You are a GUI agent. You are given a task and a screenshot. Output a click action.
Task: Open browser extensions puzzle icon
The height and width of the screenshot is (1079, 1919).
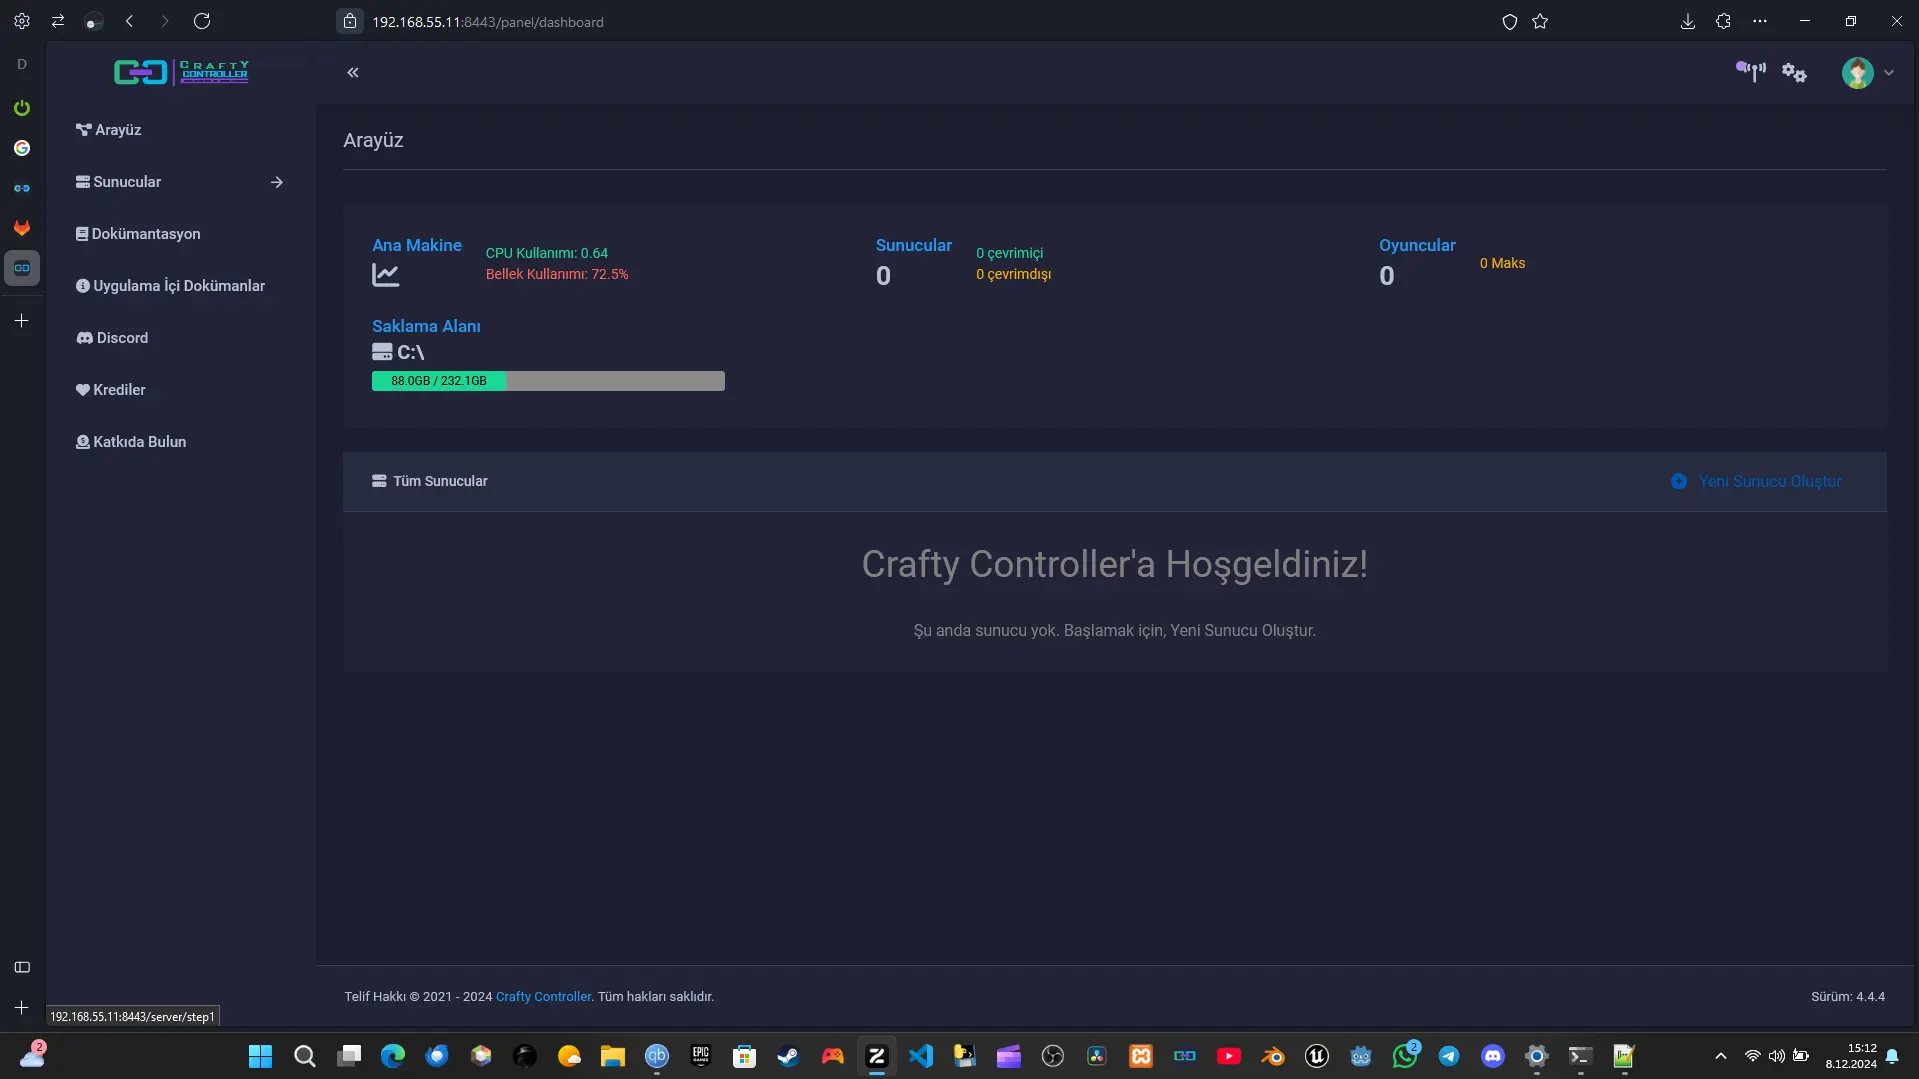point(1723,21)
